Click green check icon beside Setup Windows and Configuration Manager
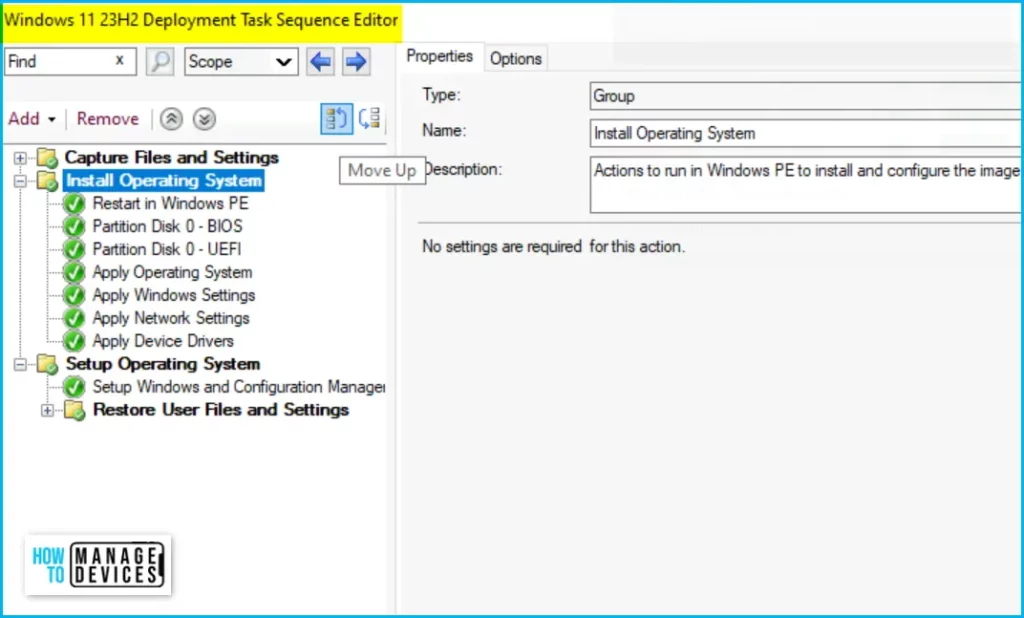1024x618 pixels. click(74, 387)
